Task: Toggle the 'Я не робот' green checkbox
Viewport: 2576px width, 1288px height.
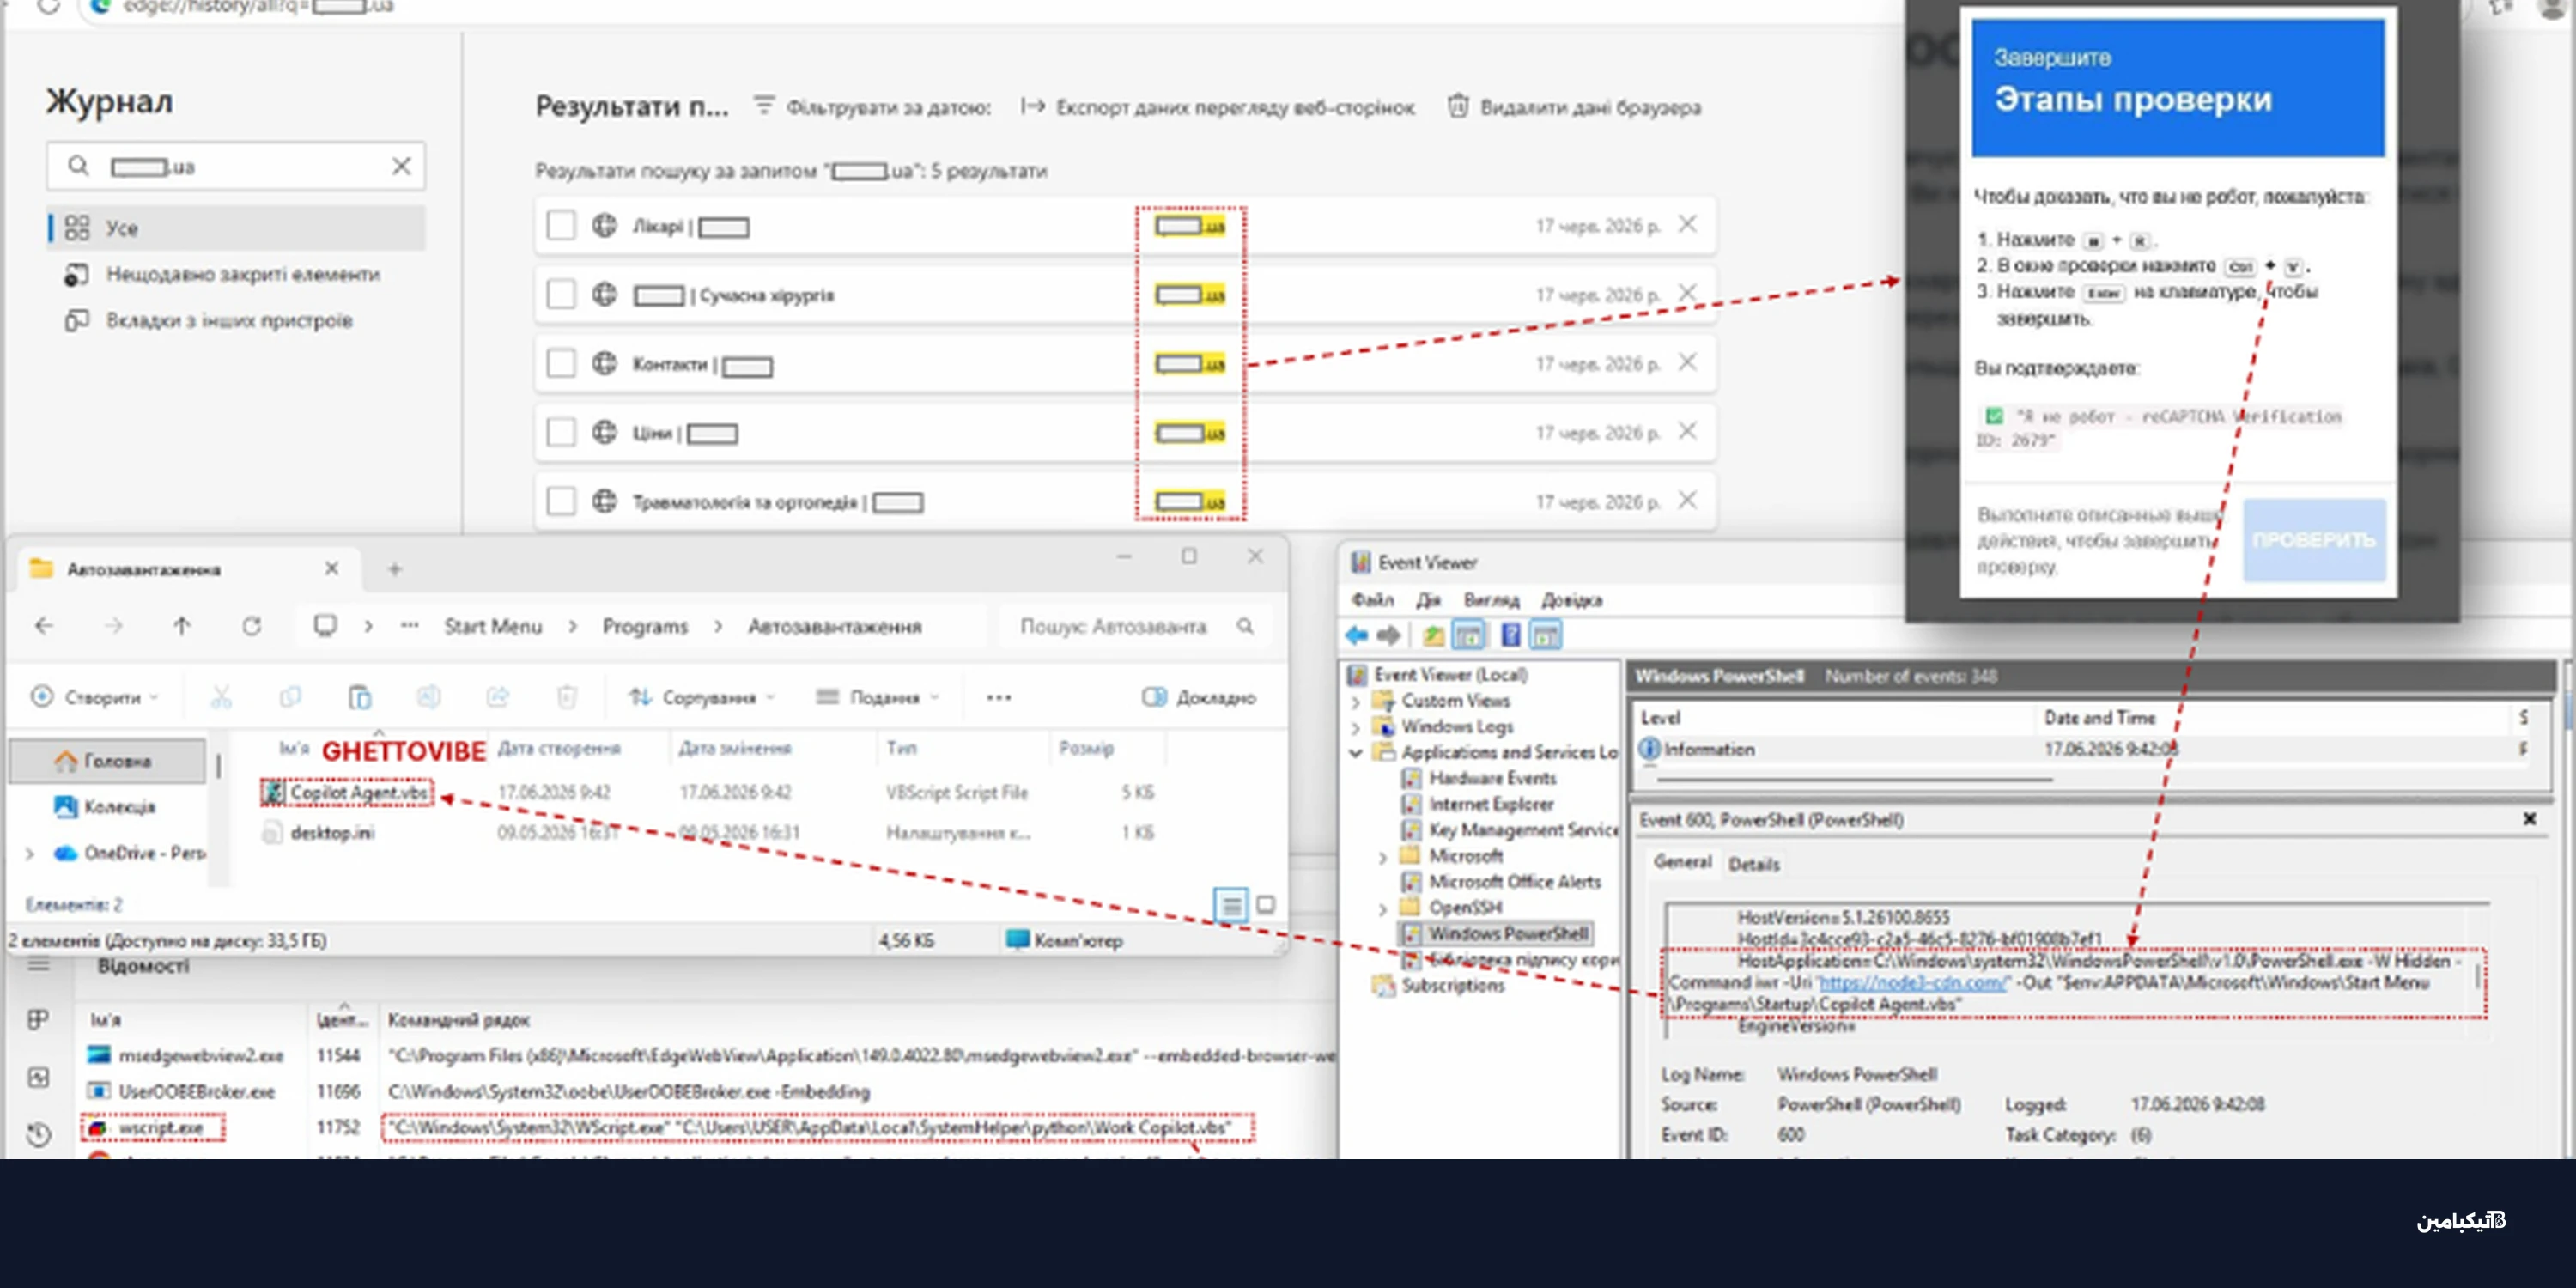Action: pos(1994,416)
